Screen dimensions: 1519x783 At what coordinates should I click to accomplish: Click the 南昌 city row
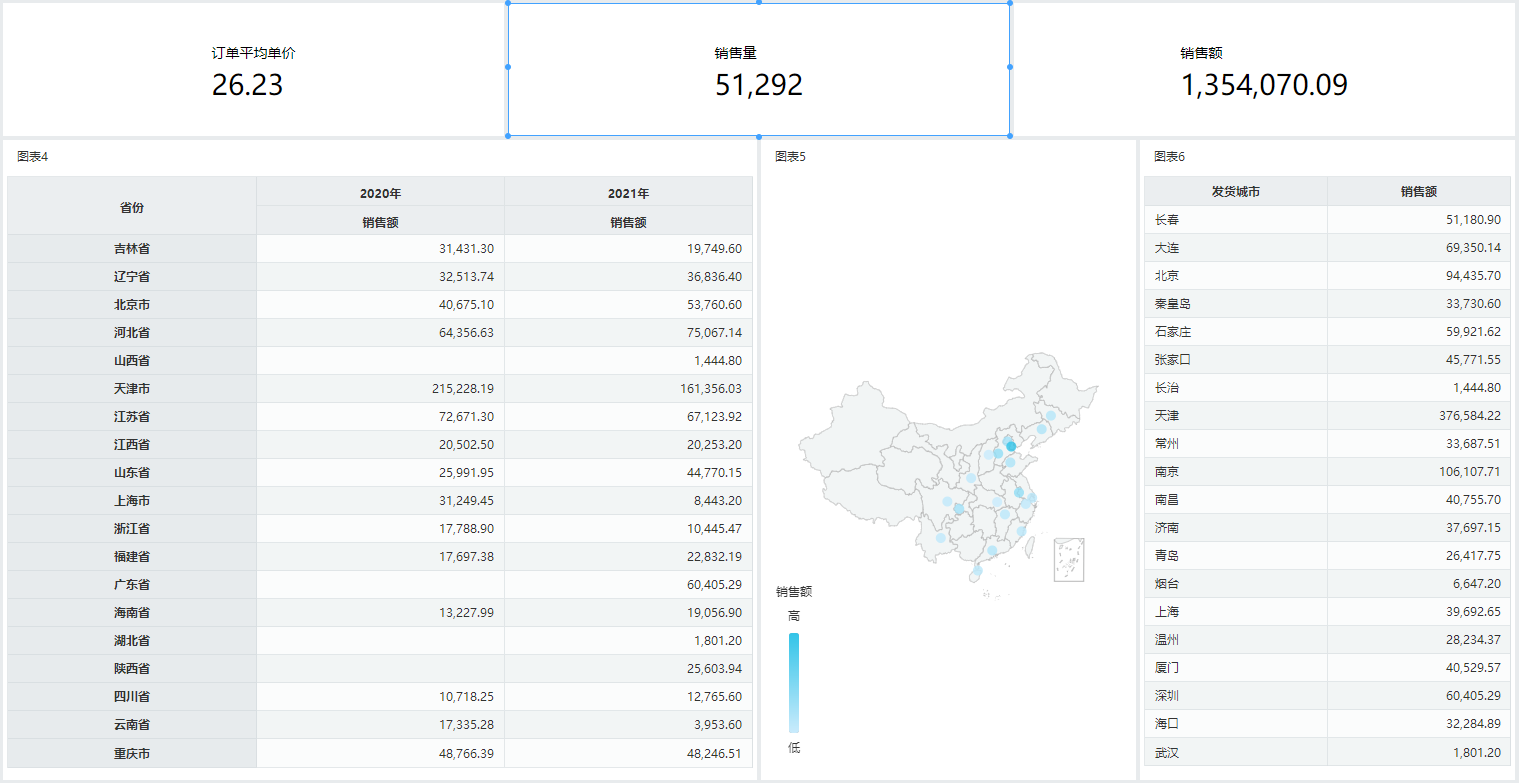click(x=1327, y=500)
